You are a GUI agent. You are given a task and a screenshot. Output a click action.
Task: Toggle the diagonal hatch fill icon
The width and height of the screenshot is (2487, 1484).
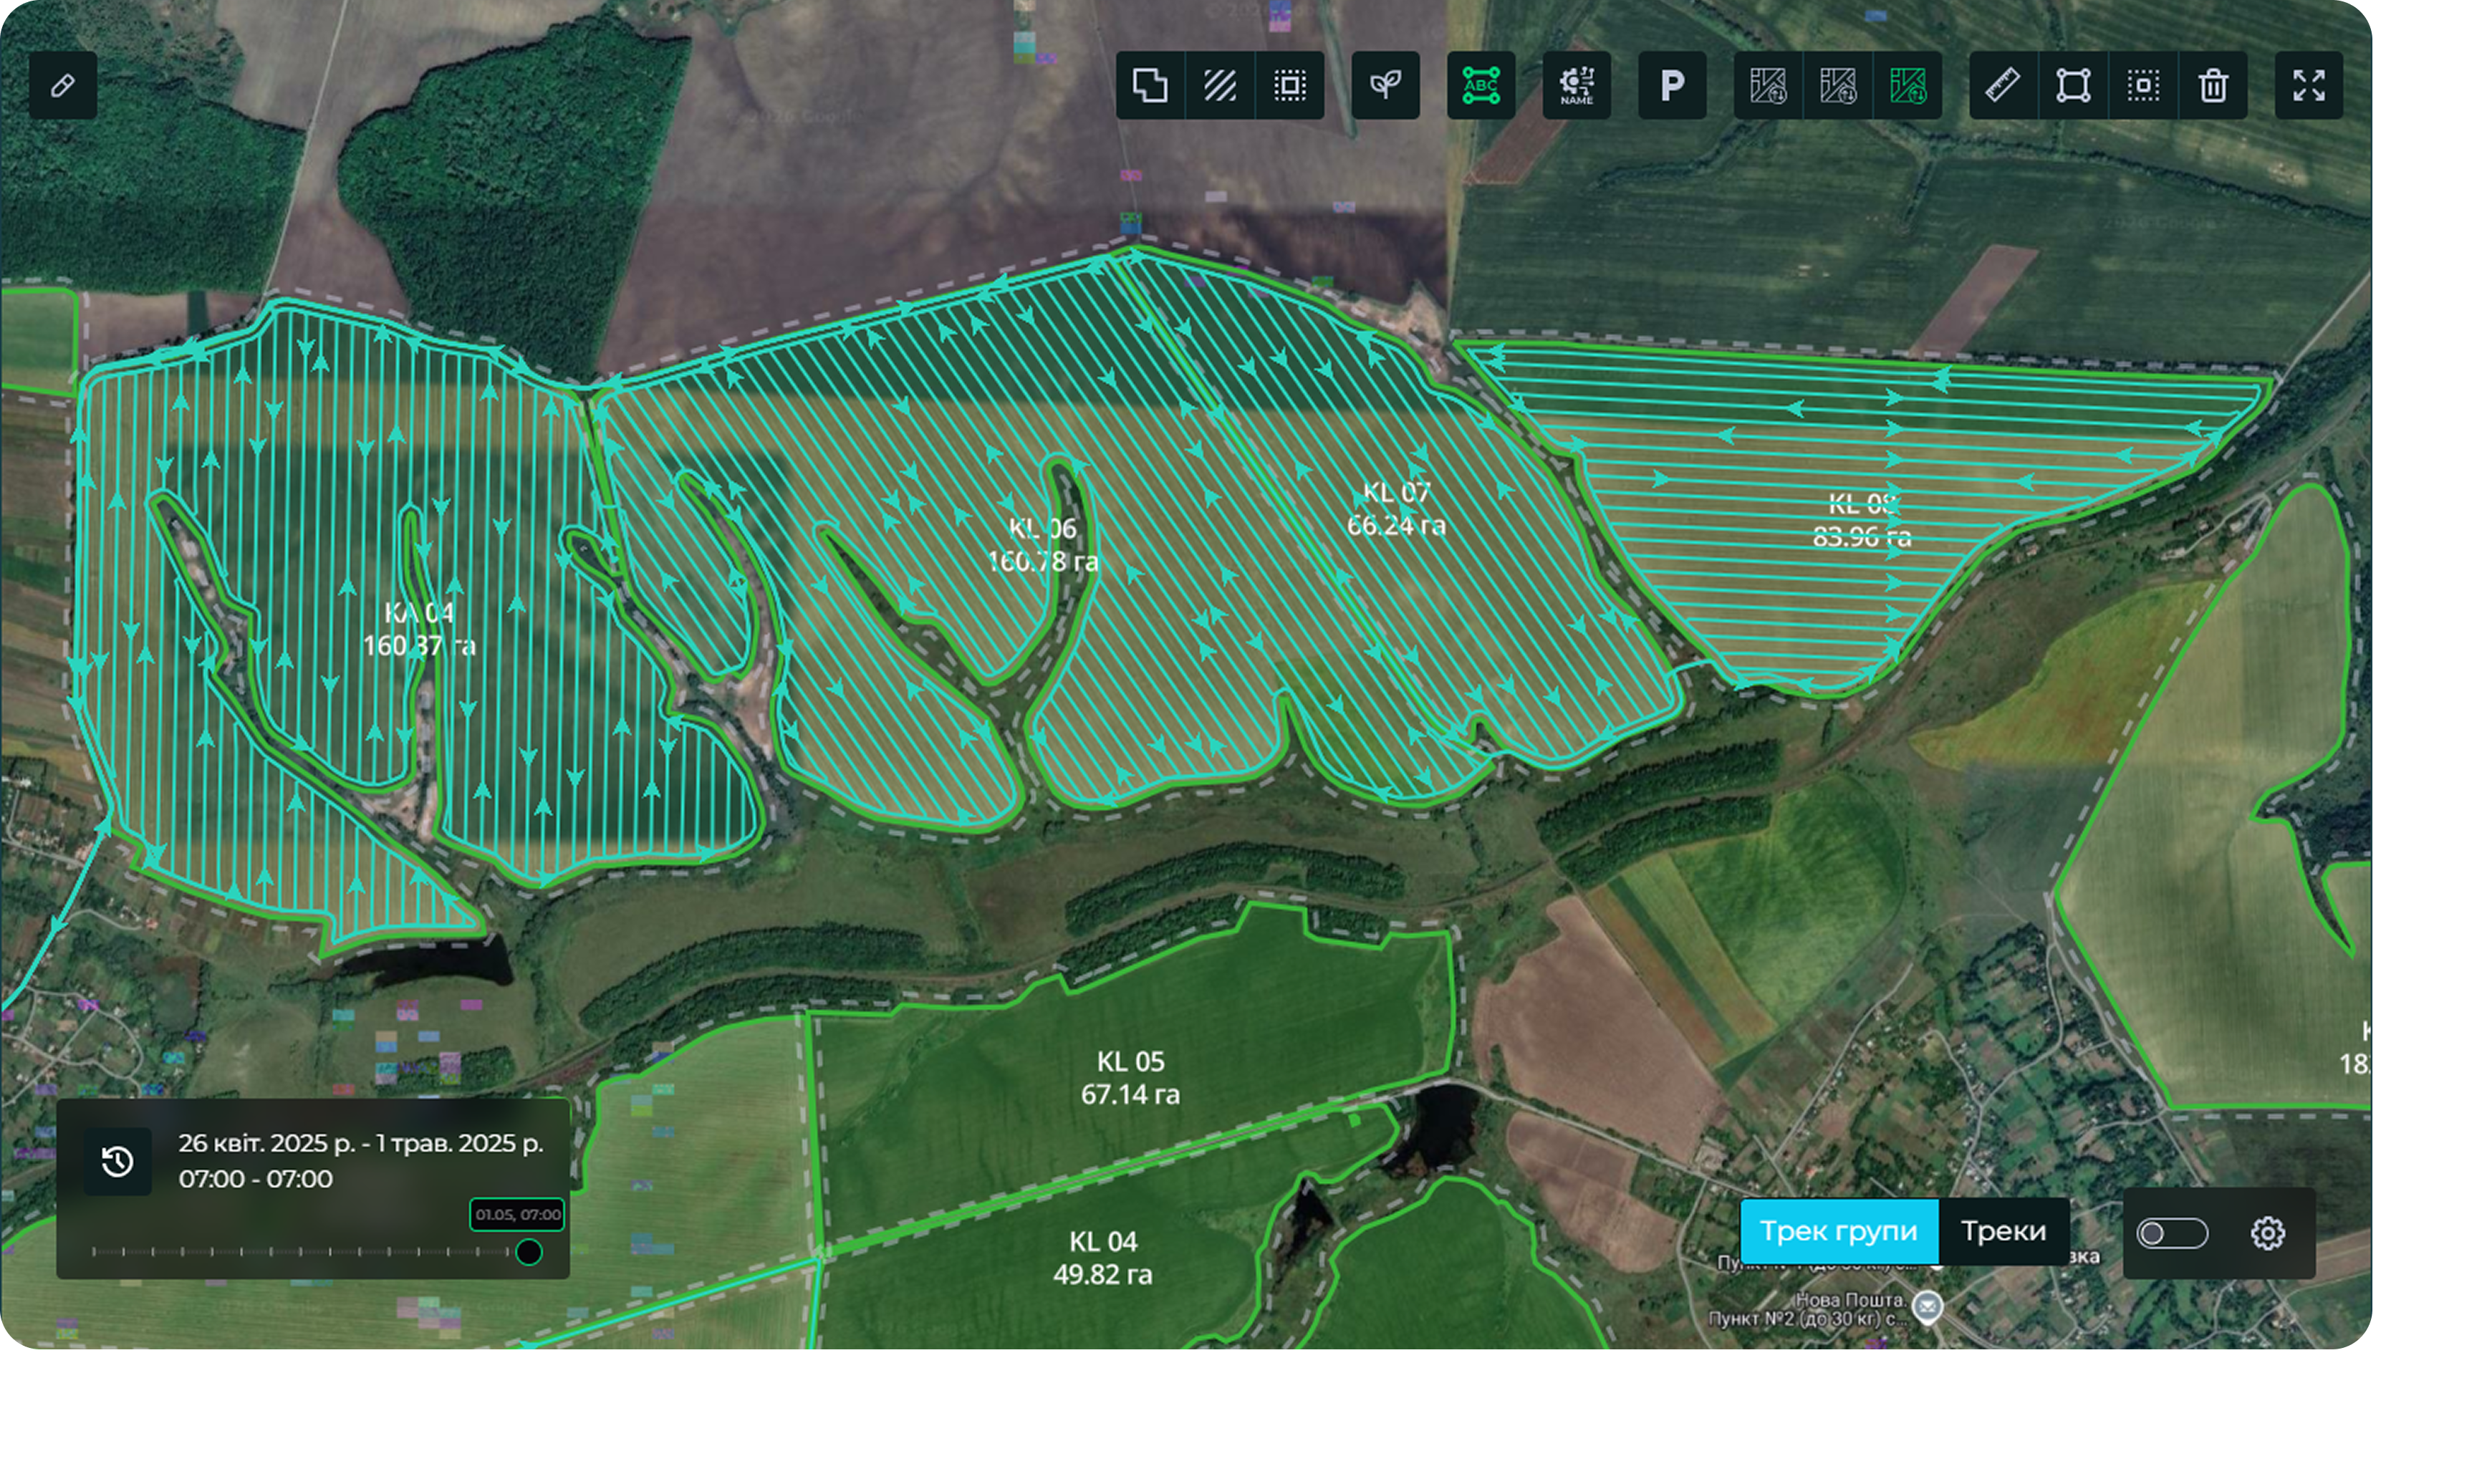pyautogui.click(x=1220, y=86)
